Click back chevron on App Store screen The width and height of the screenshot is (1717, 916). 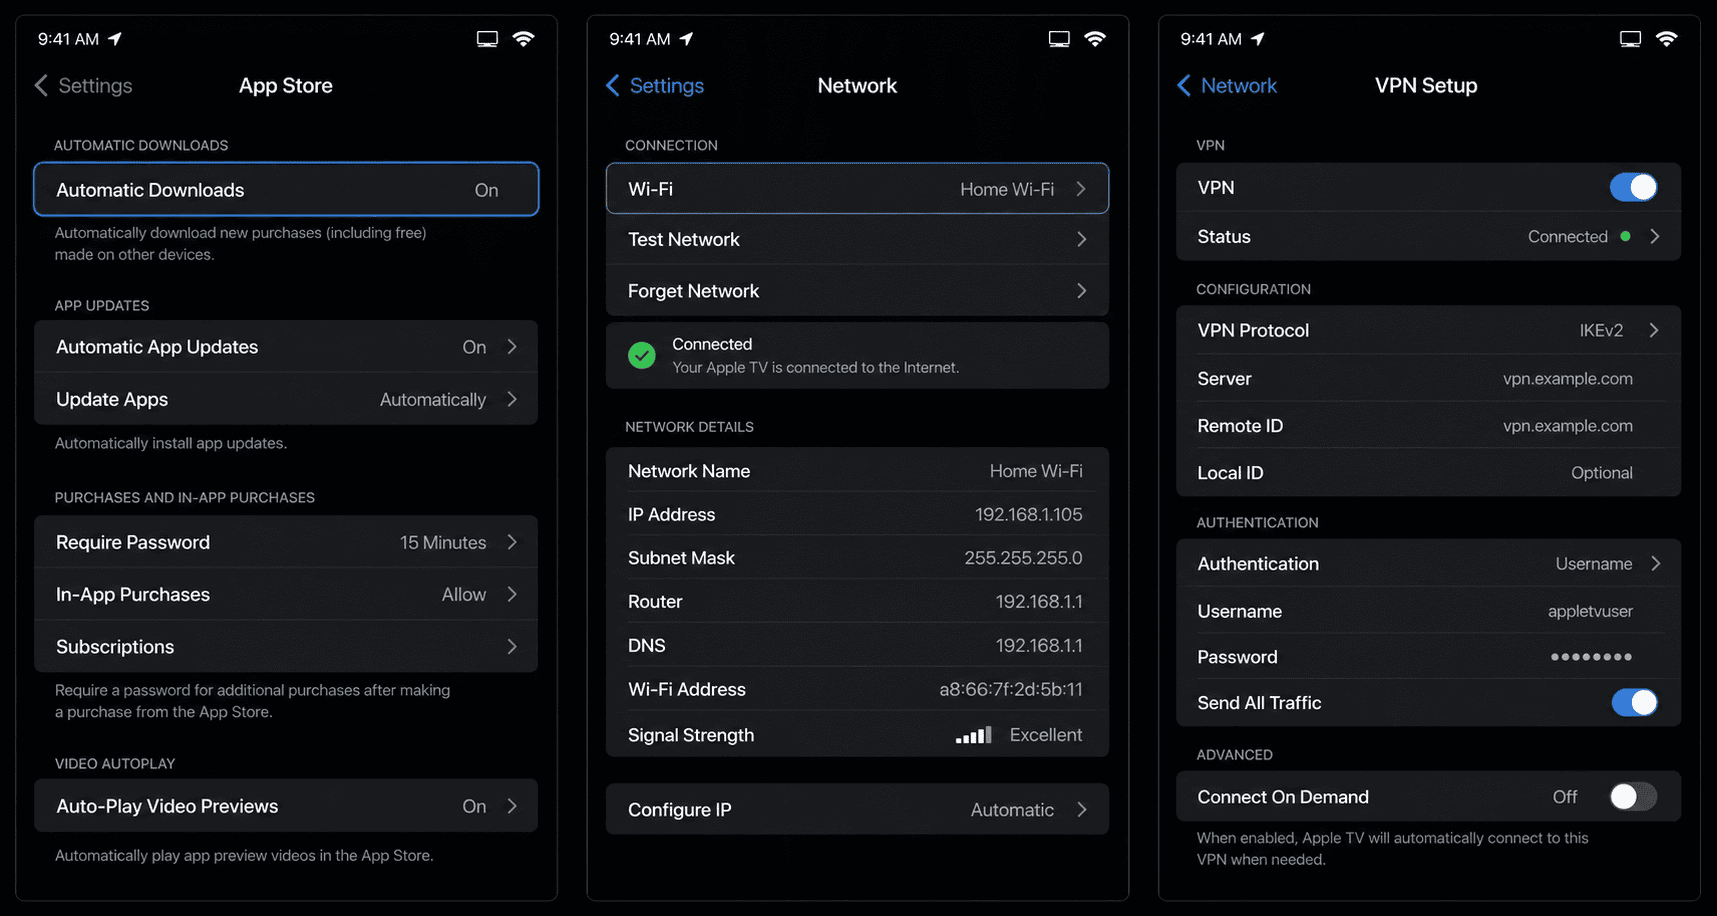41,86
